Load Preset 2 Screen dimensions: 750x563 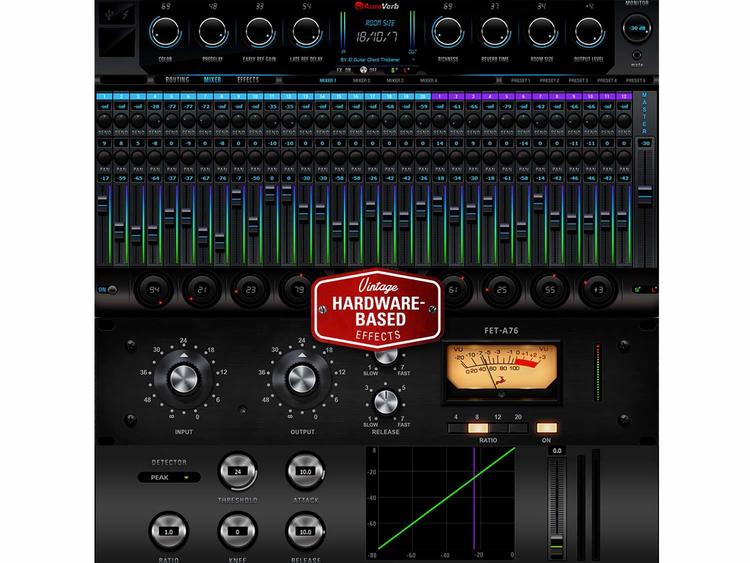(550, 81)
